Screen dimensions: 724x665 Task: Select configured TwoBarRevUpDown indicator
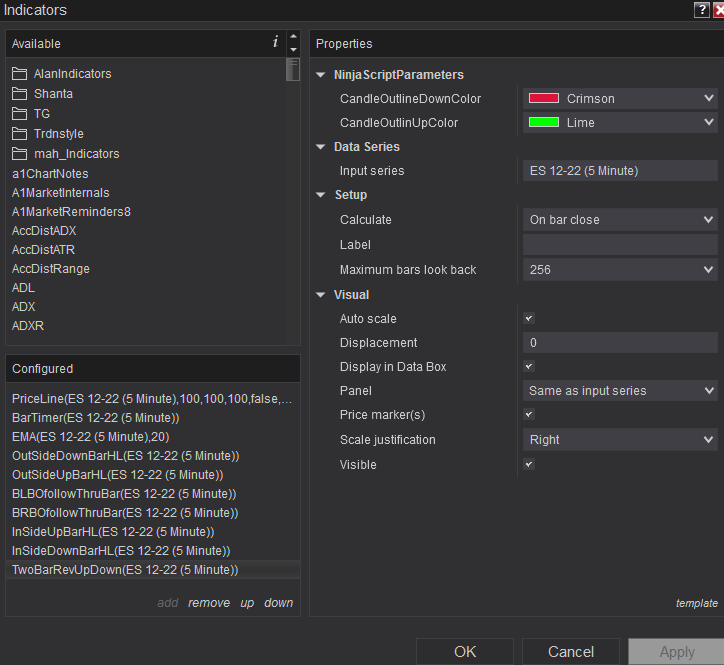click(152, 569)
